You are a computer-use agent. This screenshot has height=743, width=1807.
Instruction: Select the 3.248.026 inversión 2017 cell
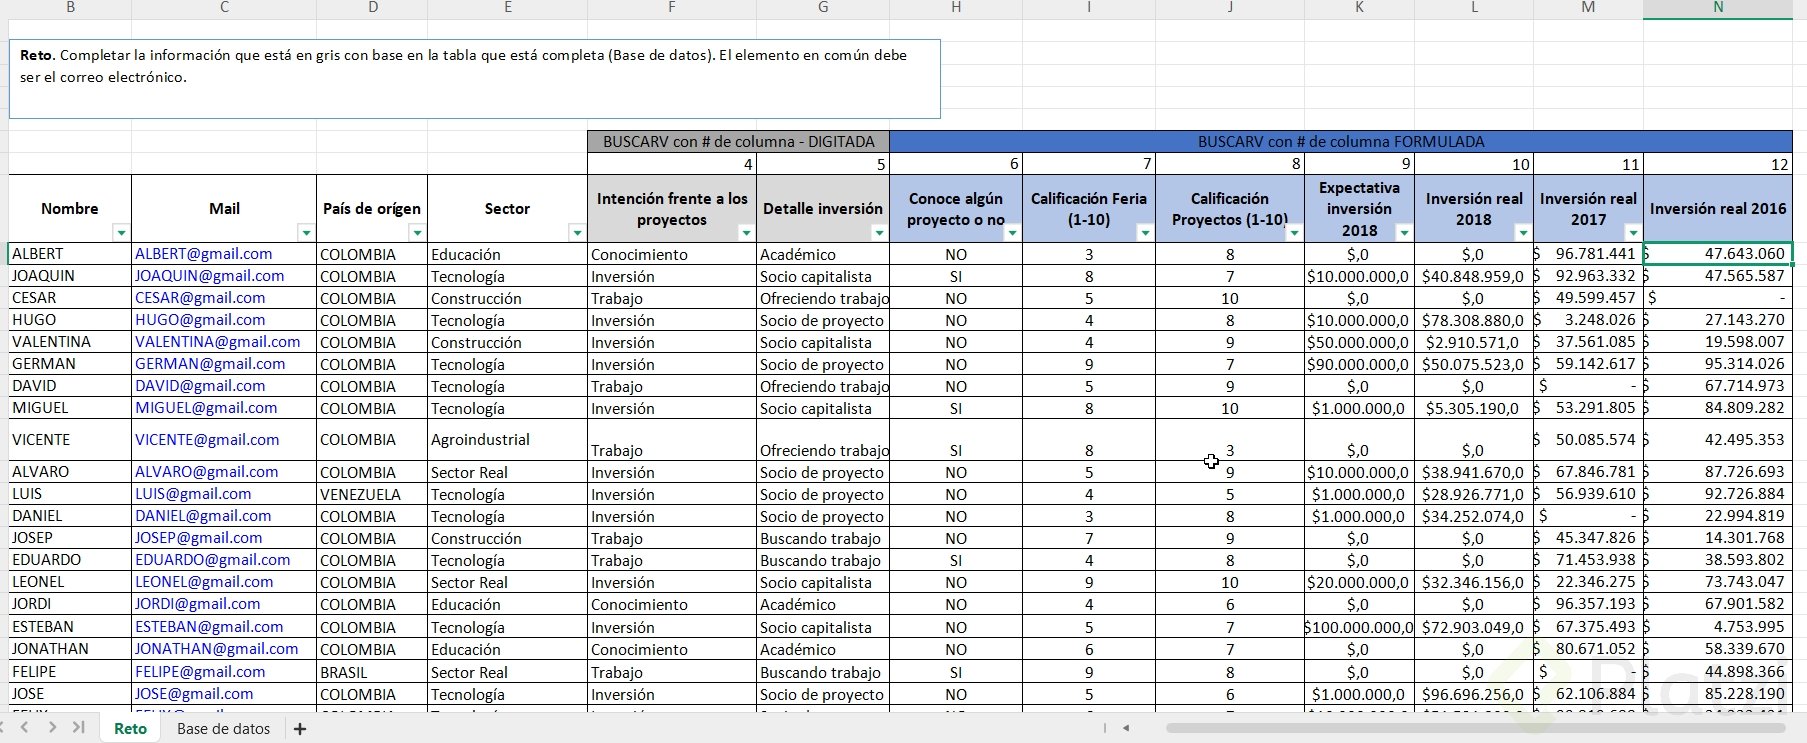(x=1588, y=320)
